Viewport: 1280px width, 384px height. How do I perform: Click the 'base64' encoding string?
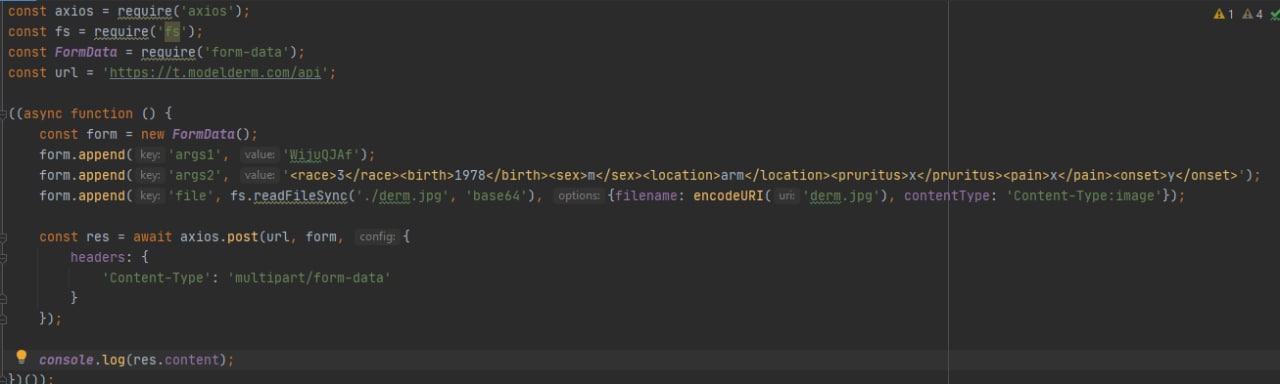click(x=496, y=196)
